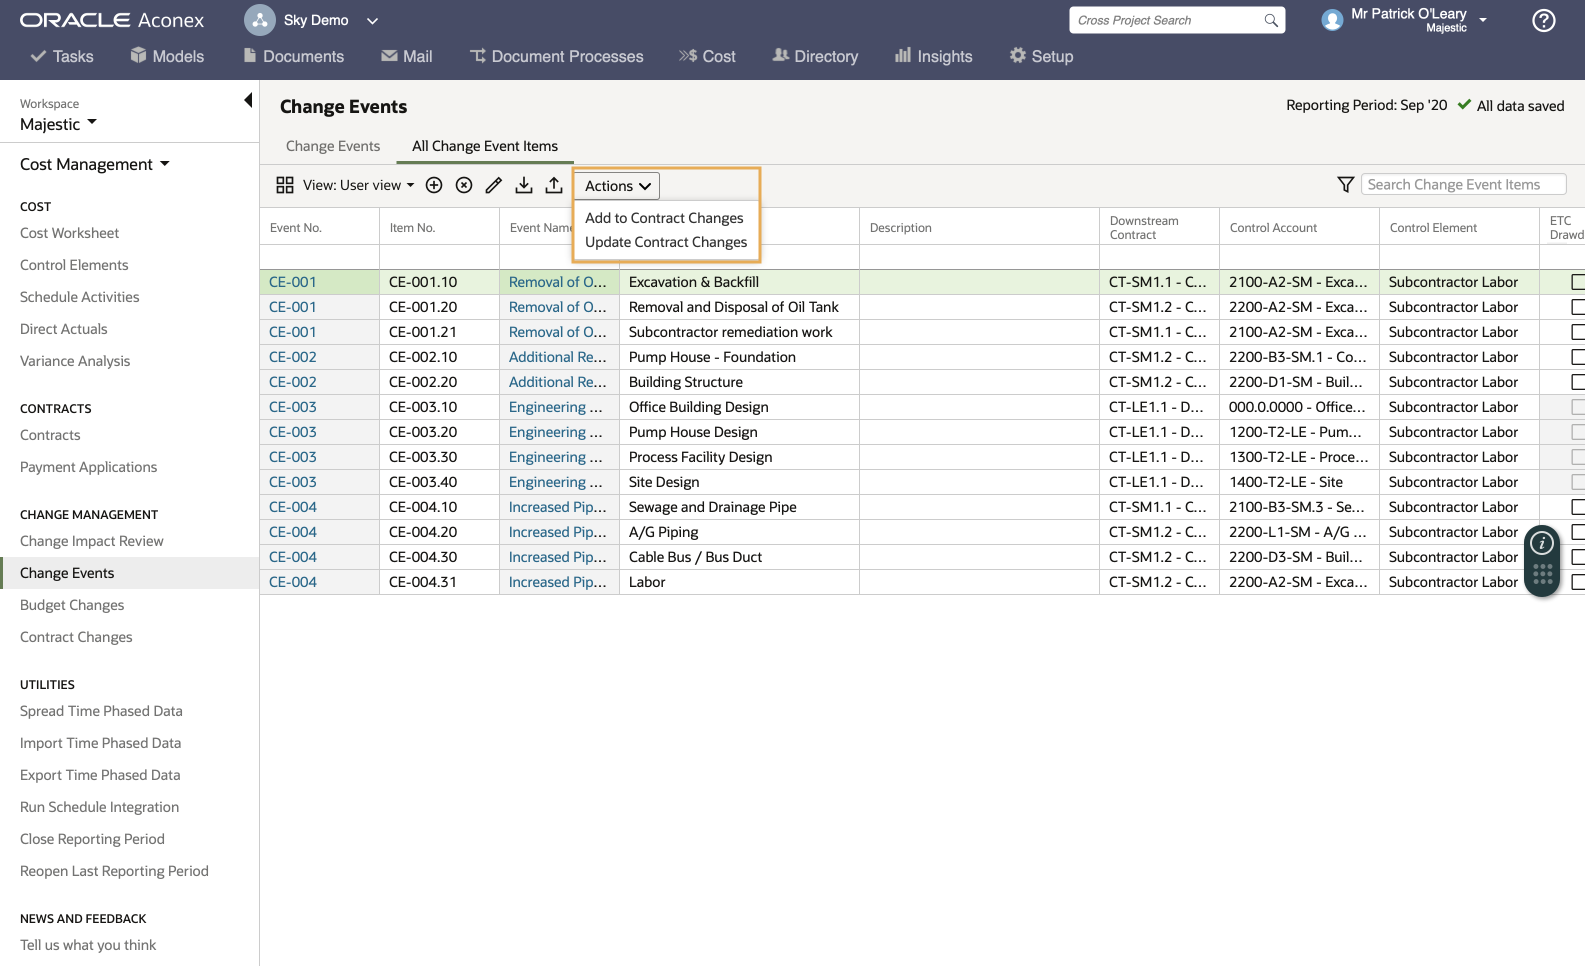Select Add to Contract Changes
The height and width of the screenshot is (966, 1585).
point(664,218)
